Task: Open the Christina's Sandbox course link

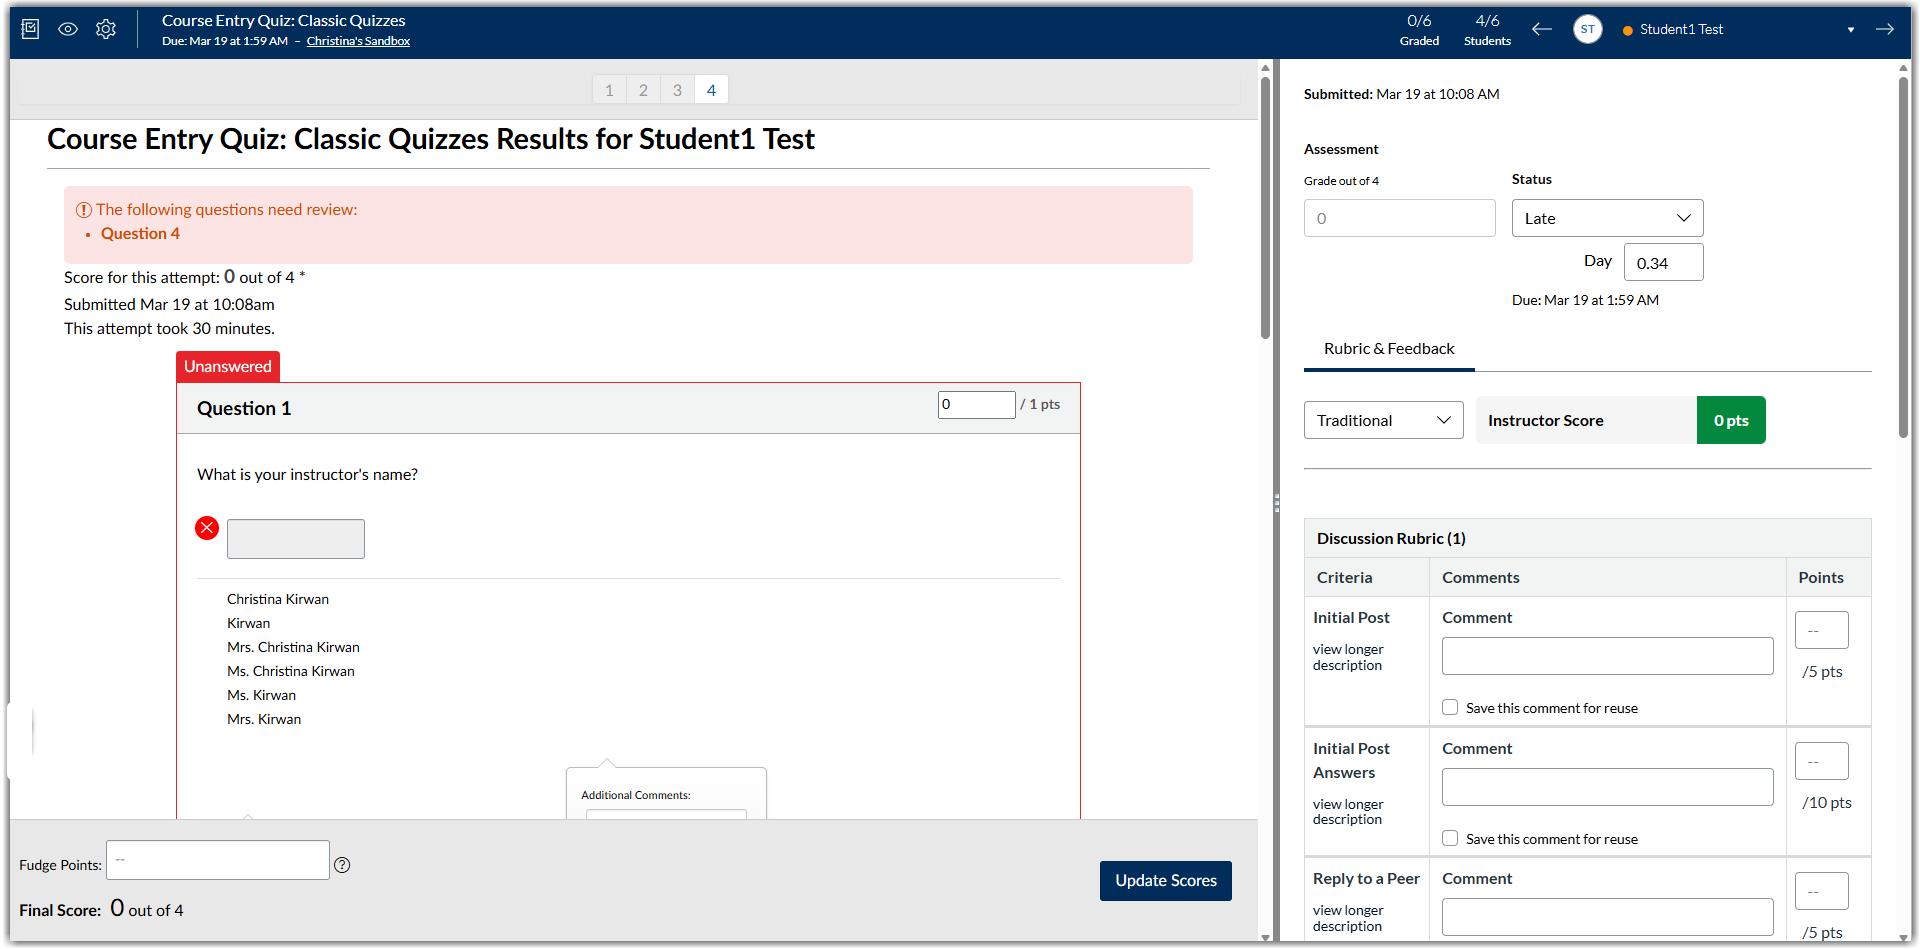Action: [358, 41]
